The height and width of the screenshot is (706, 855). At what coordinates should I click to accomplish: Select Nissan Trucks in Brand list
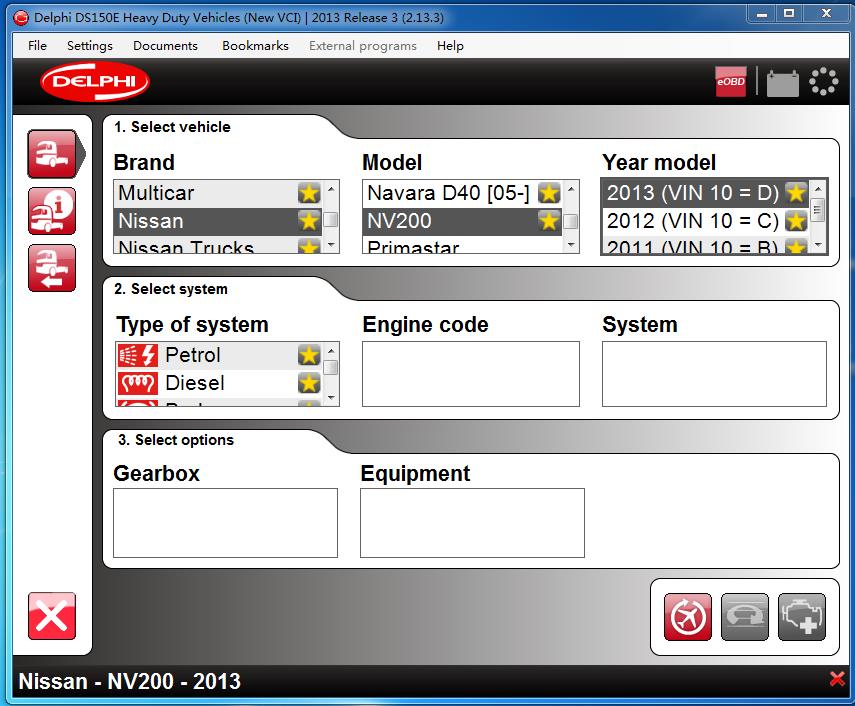pos(219,245)
